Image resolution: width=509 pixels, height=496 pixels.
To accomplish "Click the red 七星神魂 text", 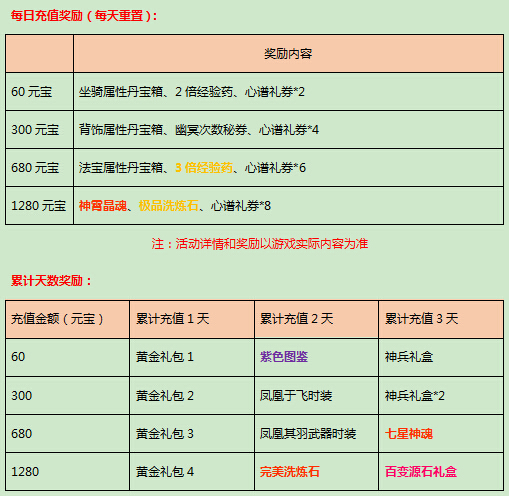I will [409, 434].
